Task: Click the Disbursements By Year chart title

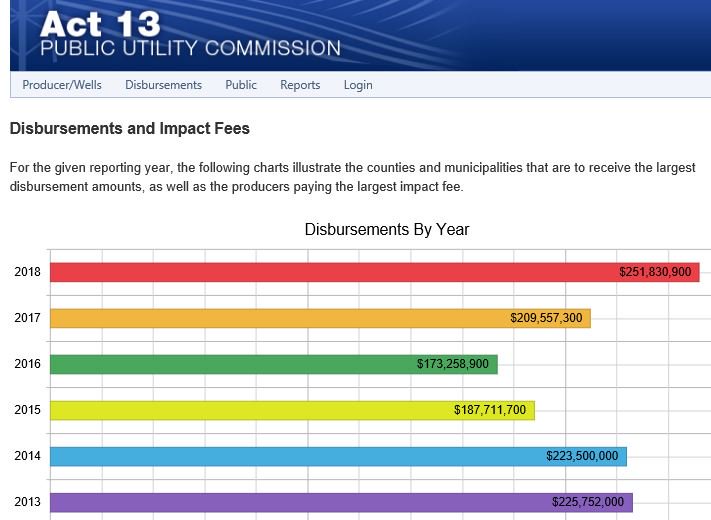Action: point(386,230)
